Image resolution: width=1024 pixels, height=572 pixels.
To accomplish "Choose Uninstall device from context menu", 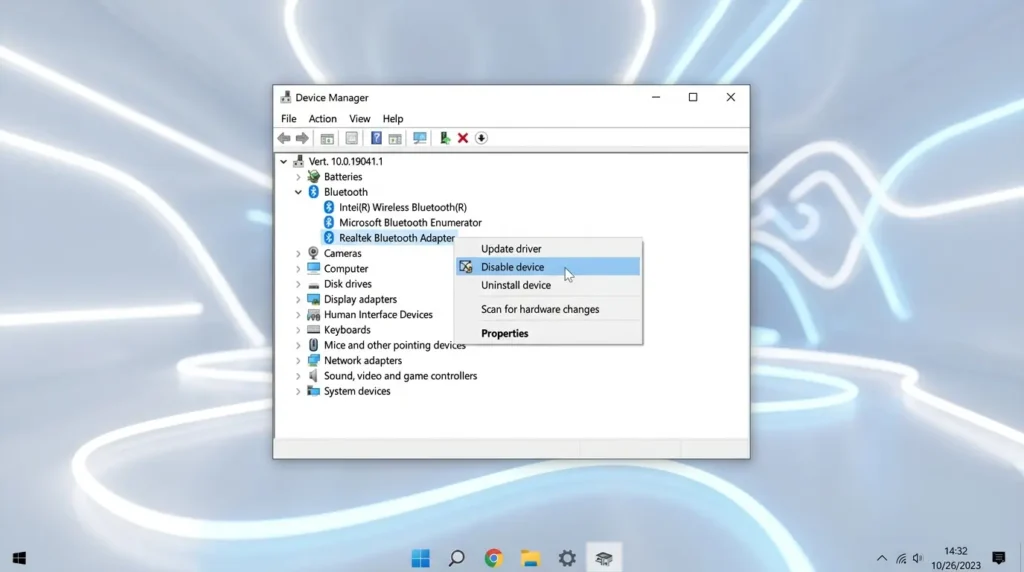I will tap(548, 285).
